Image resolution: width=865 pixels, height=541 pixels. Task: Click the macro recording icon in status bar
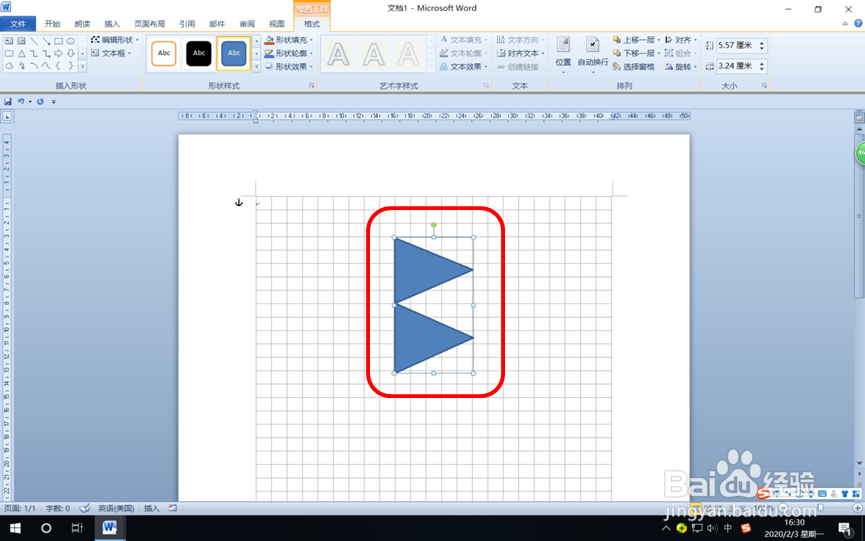(x=173, y=508)
